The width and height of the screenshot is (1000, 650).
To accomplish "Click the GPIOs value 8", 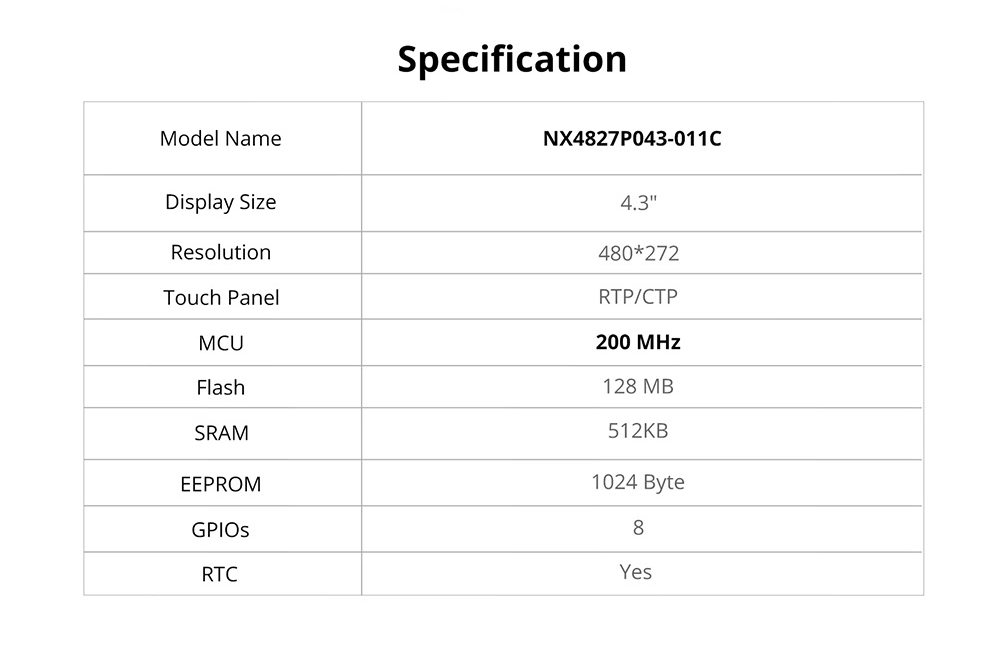I will point(638,527).
